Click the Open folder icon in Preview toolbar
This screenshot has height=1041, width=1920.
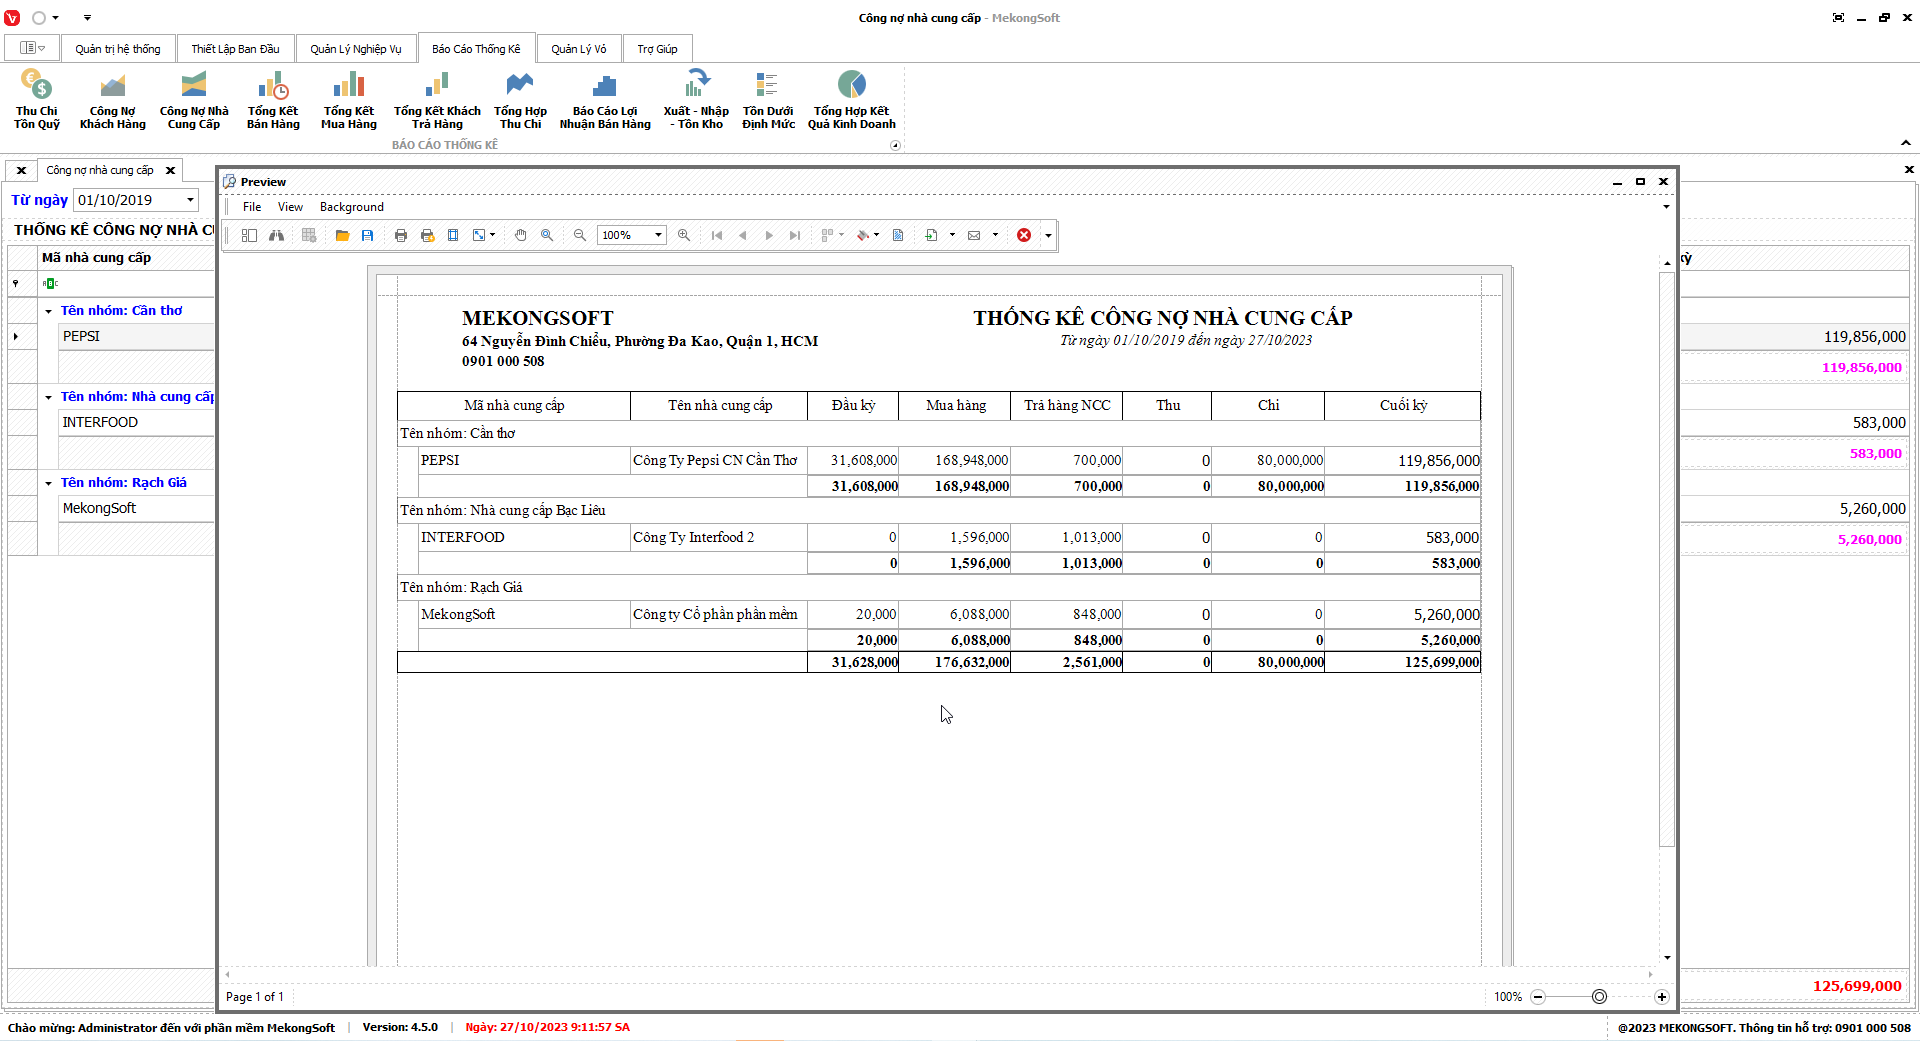[342, 235]
